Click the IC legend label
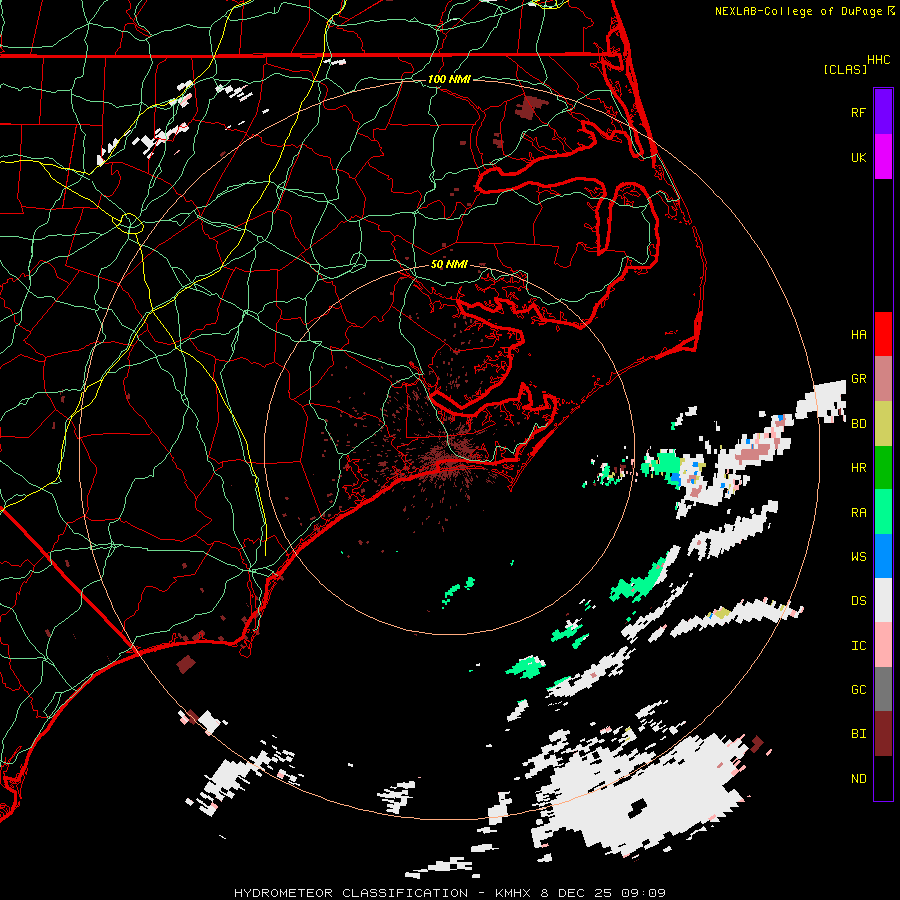Screen dimensions: 900x900 point(858,646)
